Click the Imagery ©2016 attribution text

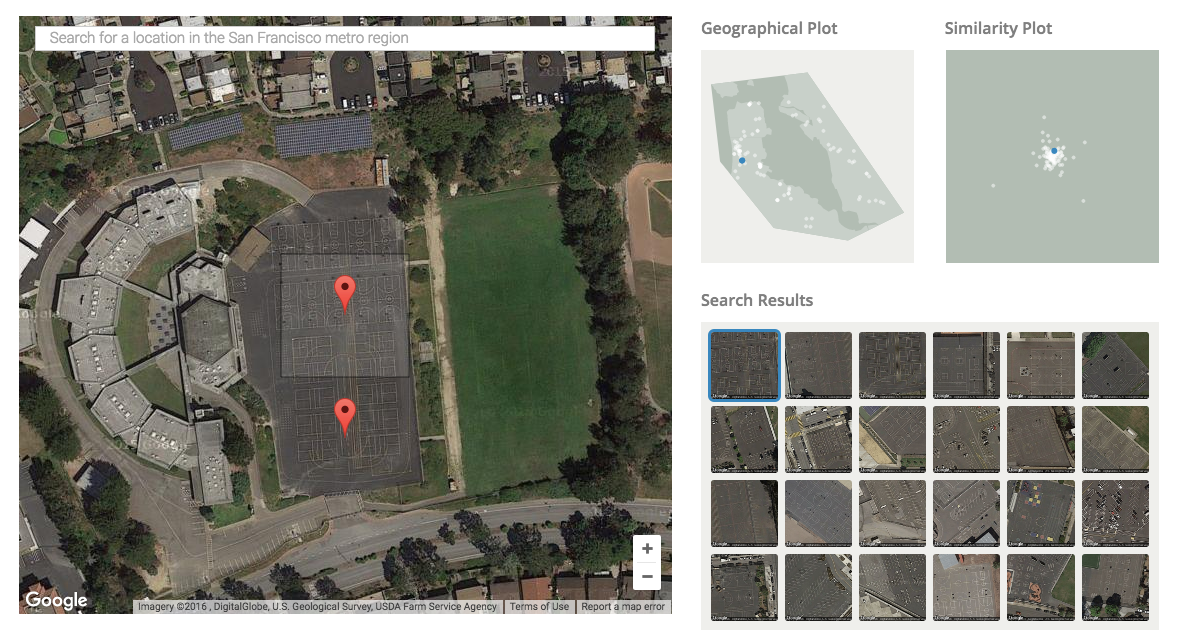click(317, 607)
